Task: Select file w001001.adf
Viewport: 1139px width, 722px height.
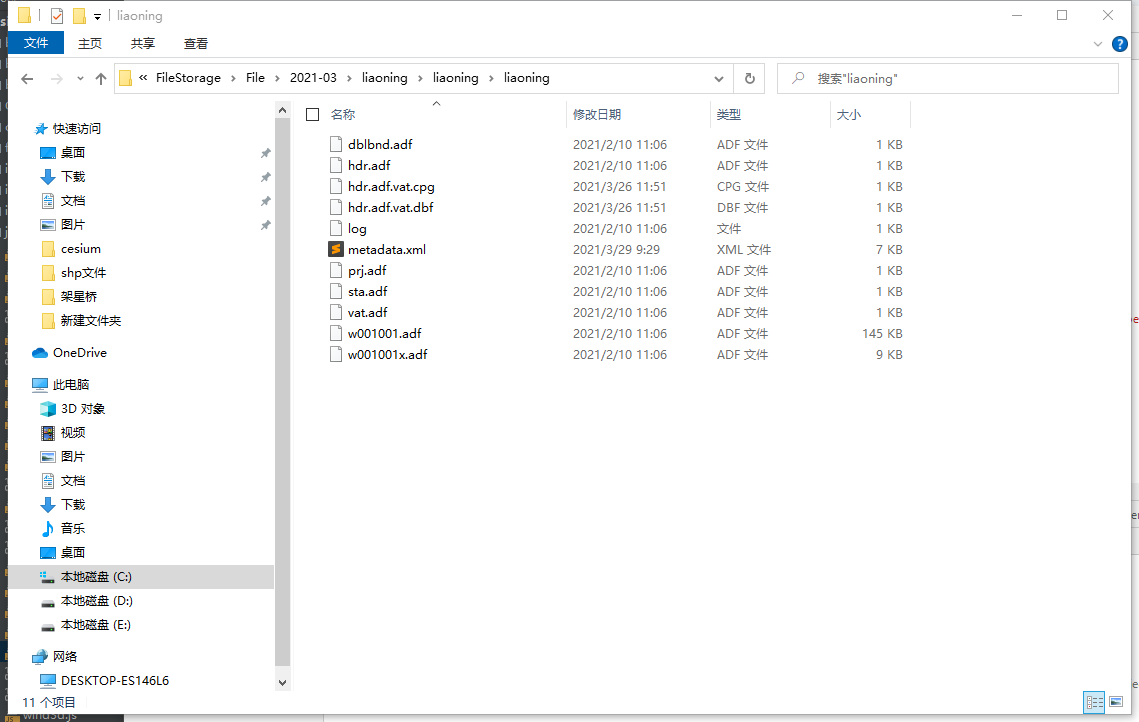Action: point(384,333)
